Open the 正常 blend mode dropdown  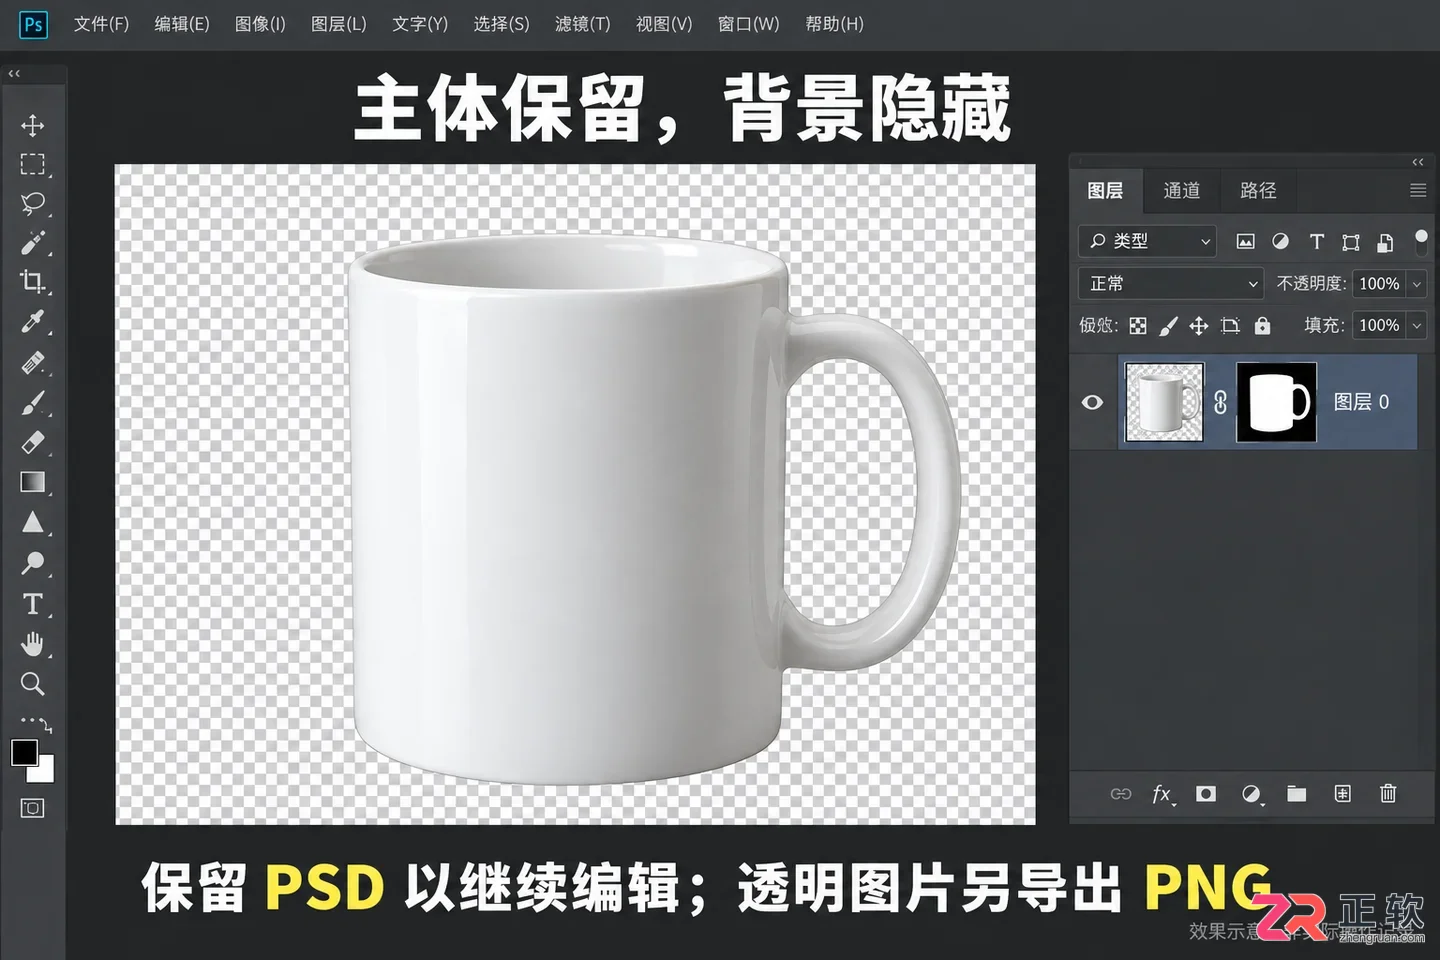pos(1171,284)
